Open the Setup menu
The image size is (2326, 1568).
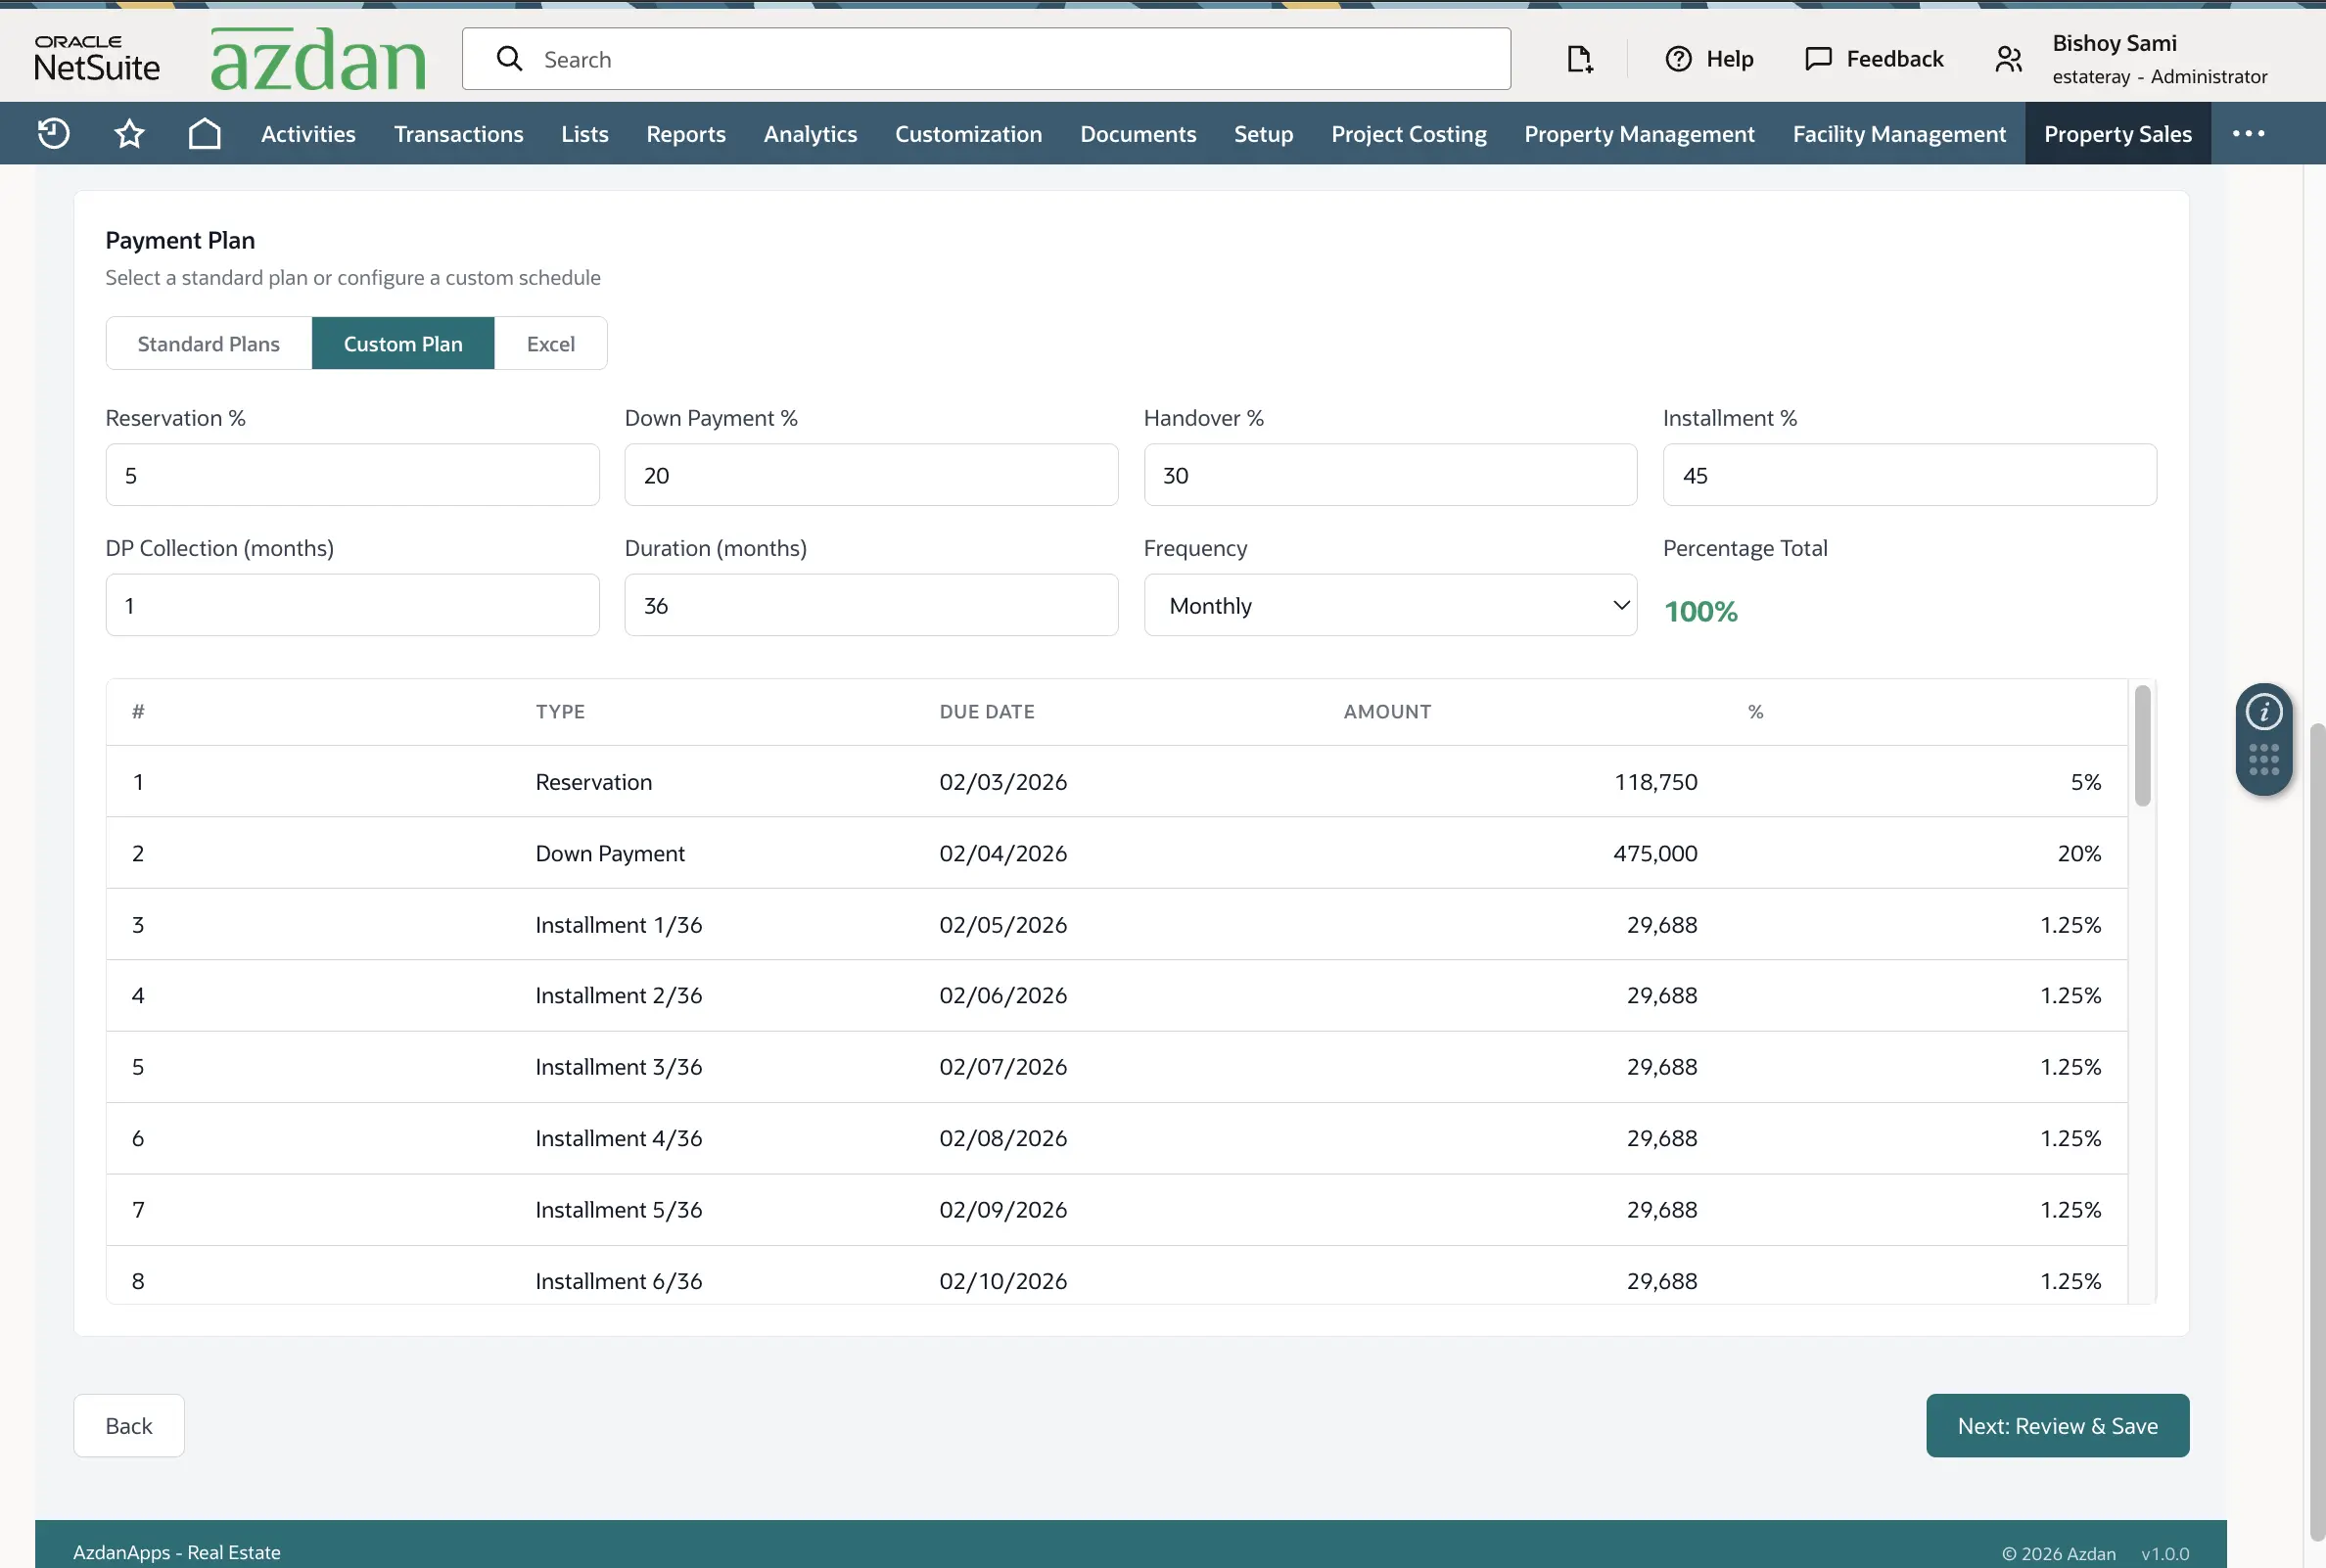click(x=1263, y=134)
